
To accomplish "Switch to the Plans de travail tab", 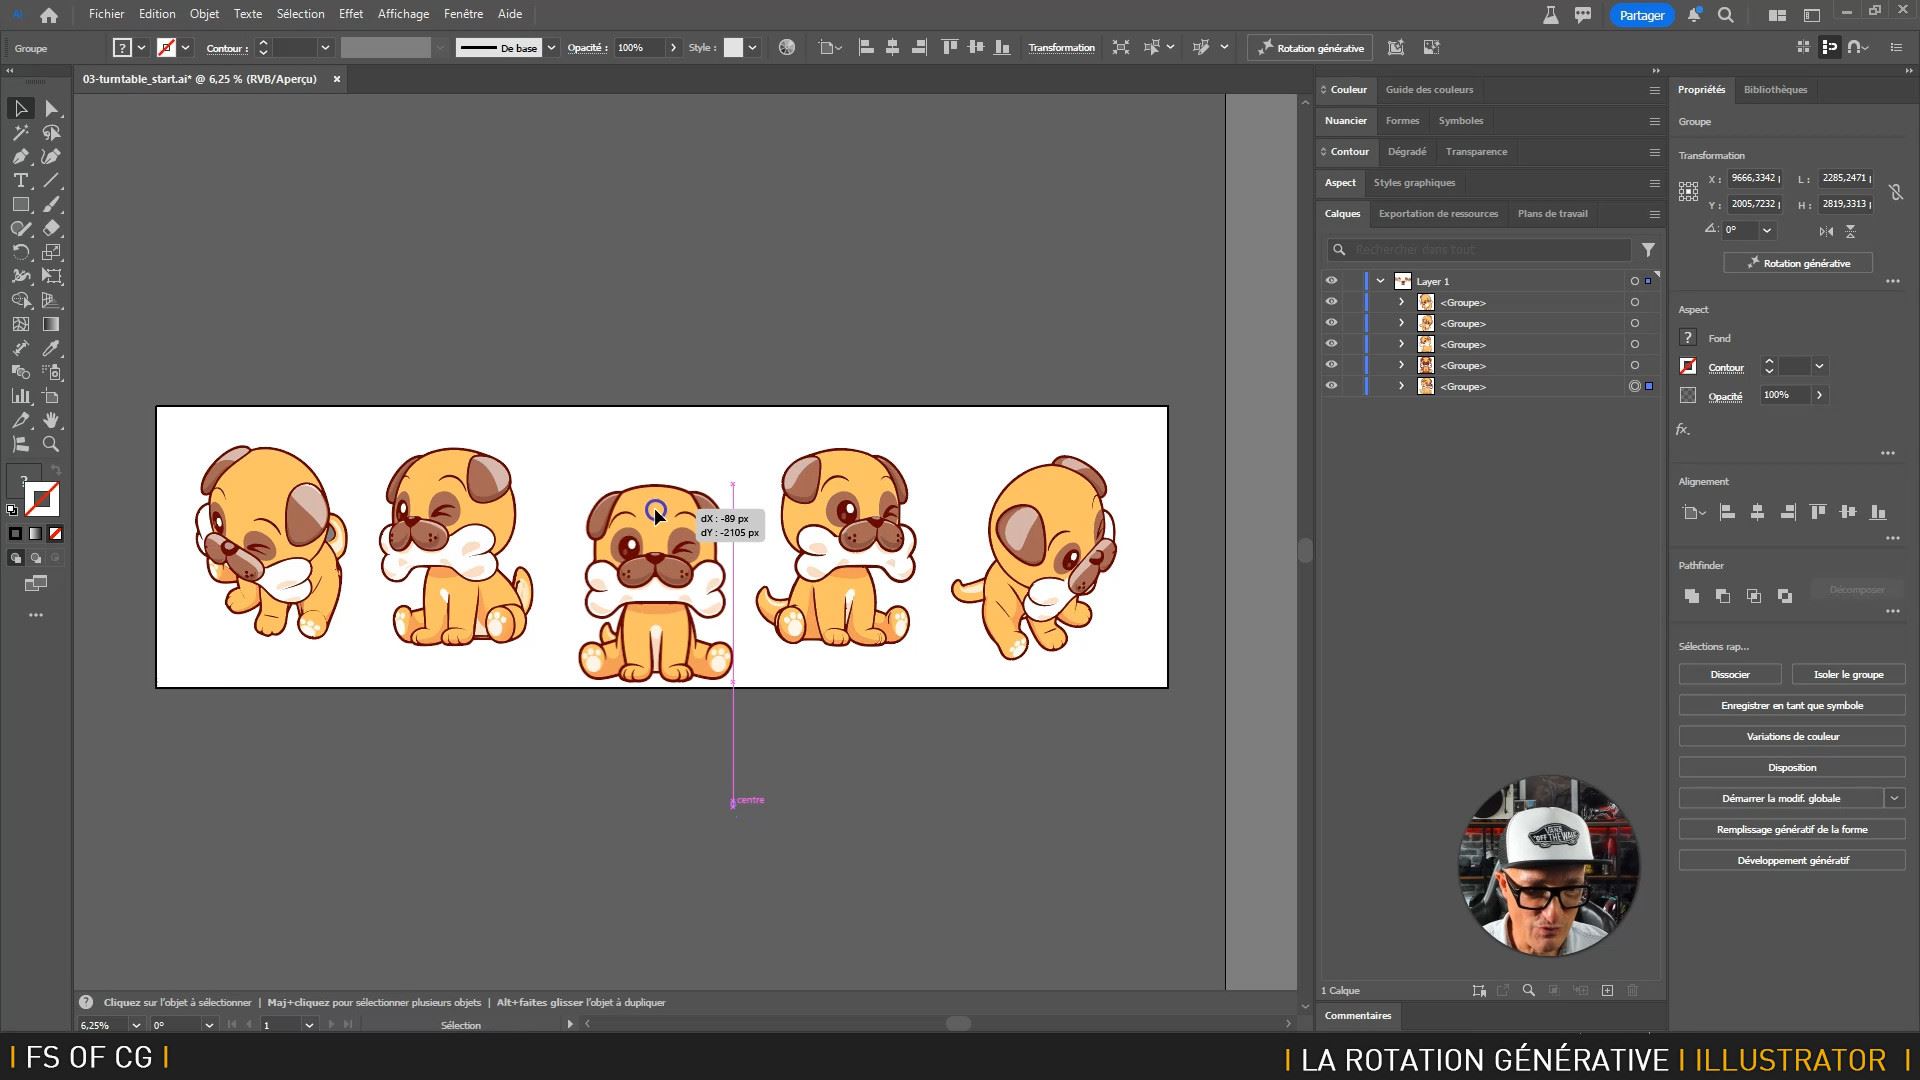I will pyautogui.click(x=1552, y=213).
